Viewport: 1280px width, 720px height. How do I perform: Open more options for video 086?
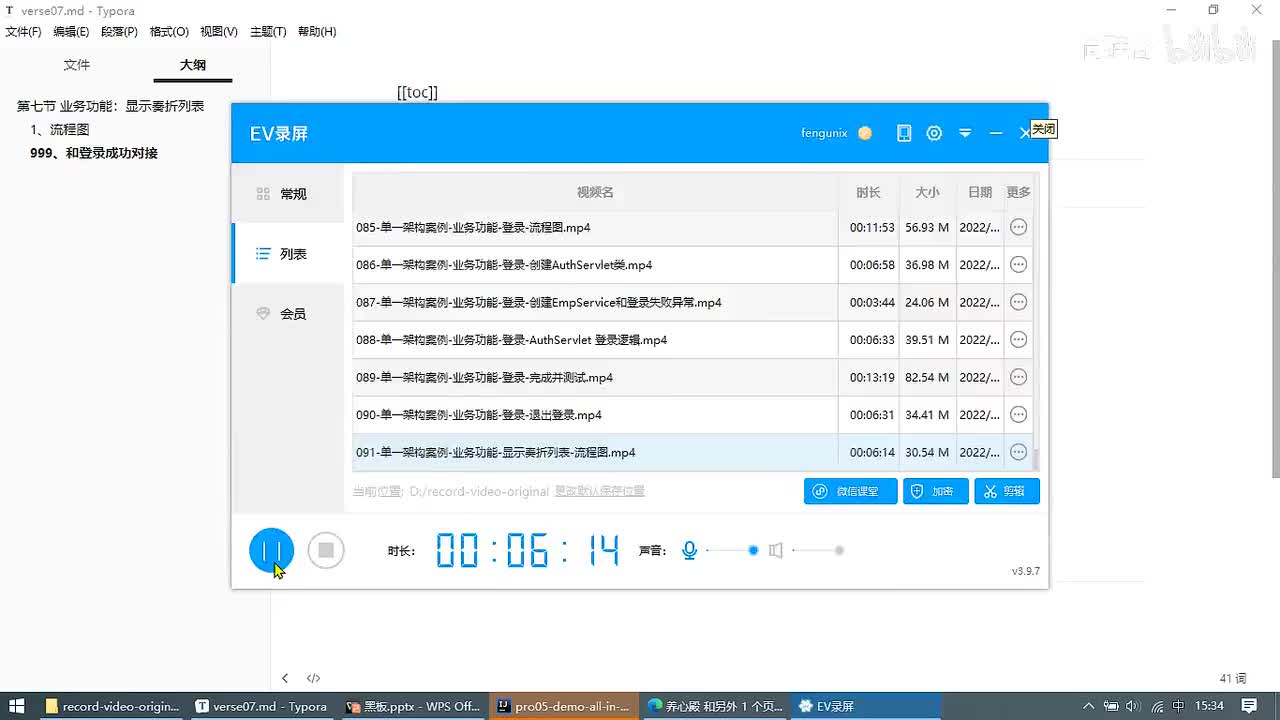point(1018,265)
